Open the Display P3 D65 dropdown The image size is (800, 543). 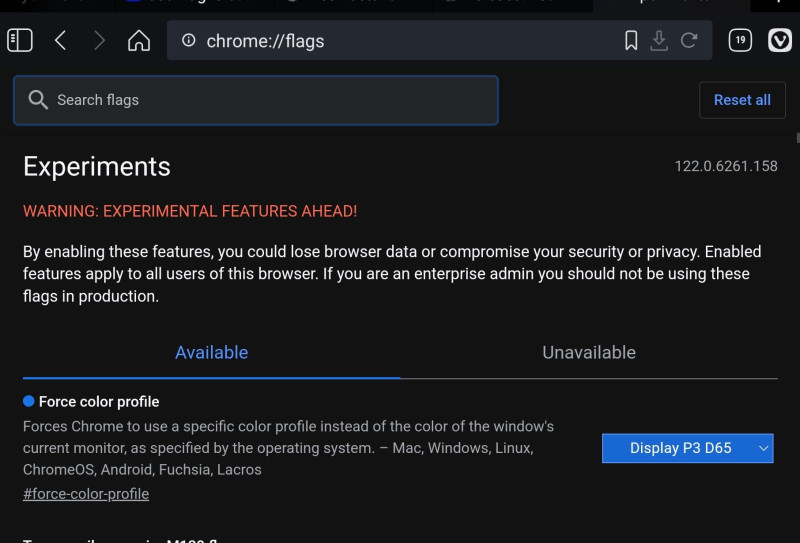687,448
